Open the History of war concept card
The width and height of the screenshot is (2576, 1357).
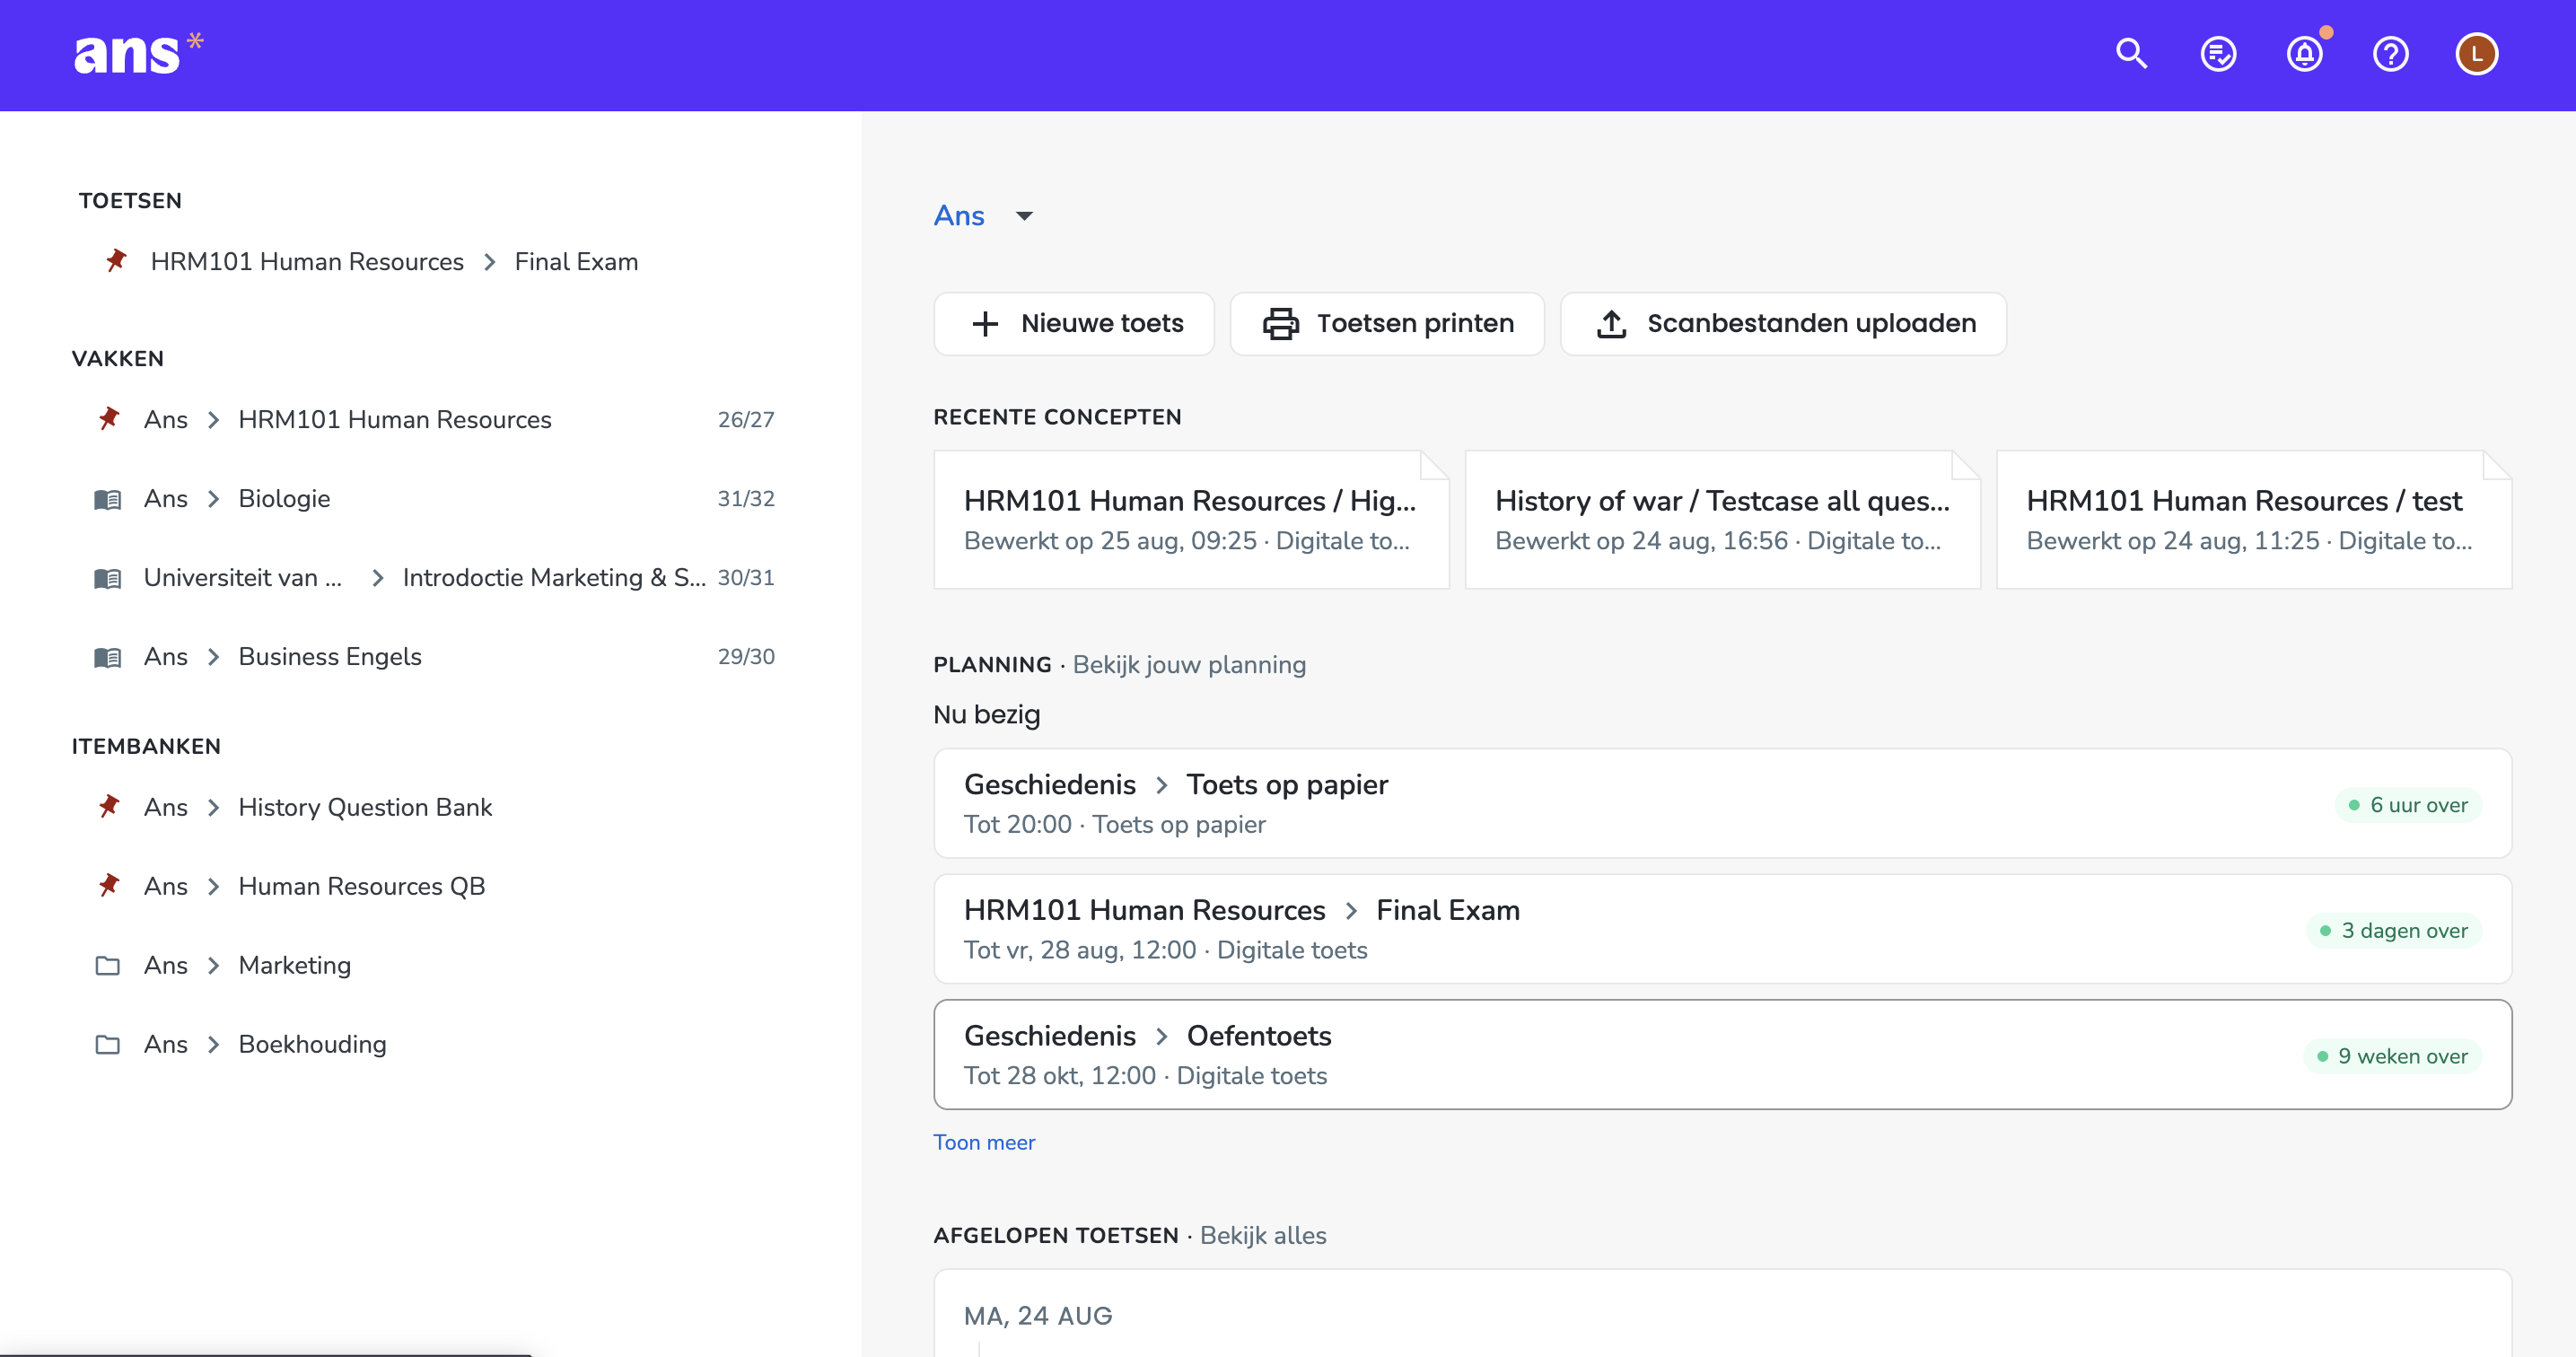(1722, 520)
